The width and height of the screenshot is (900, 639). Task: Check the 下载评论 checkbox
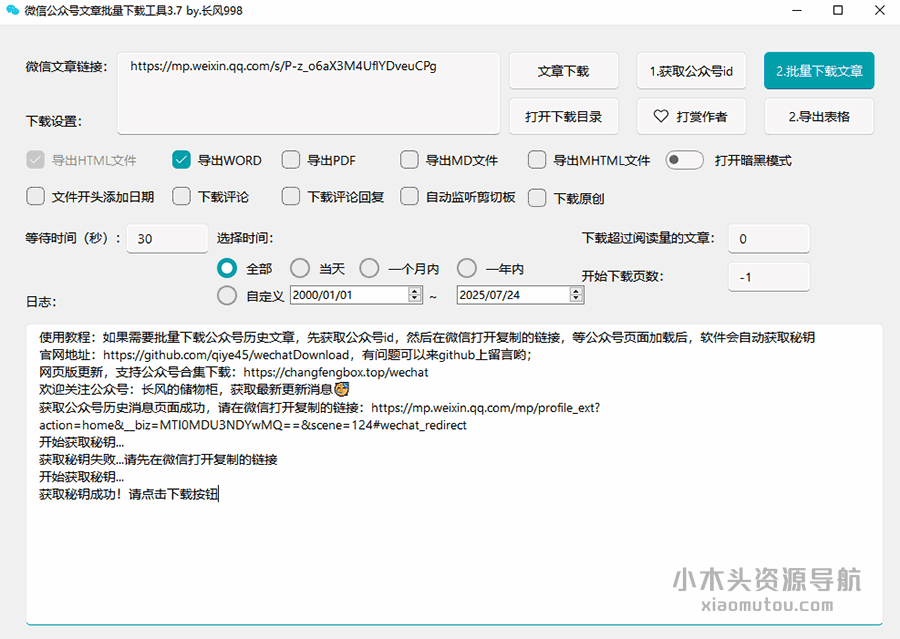tap(181, 196)
